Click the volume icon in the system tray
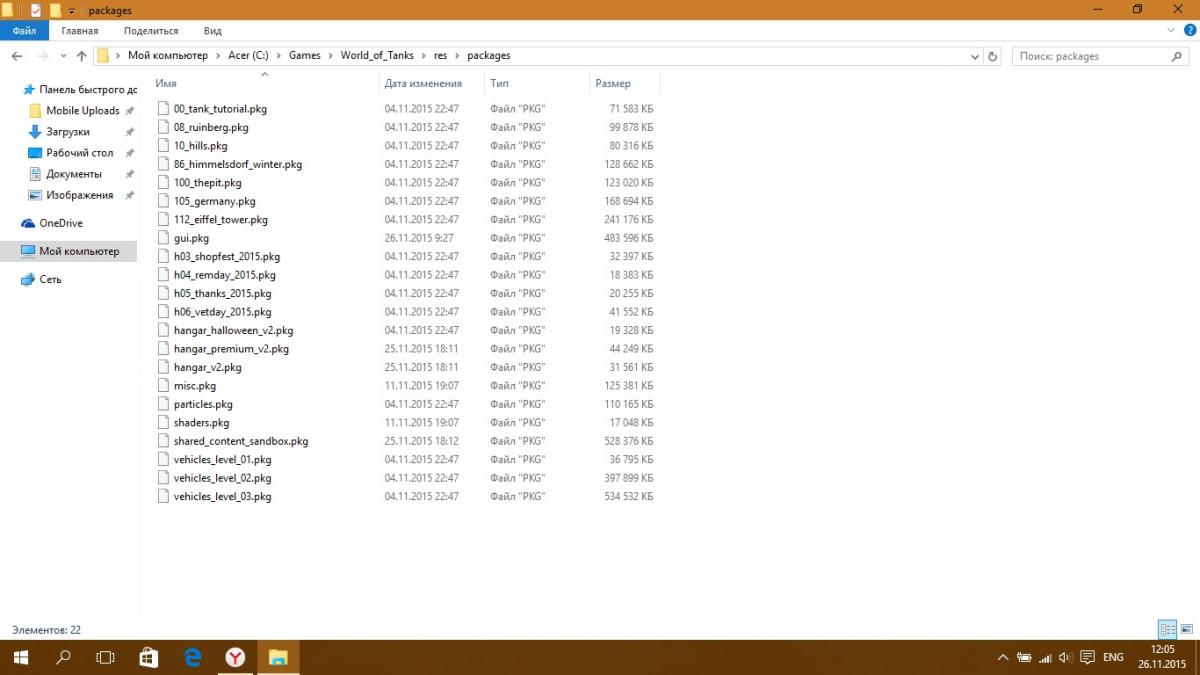Screen dimensions: 1200x675 coord(1064,658)
